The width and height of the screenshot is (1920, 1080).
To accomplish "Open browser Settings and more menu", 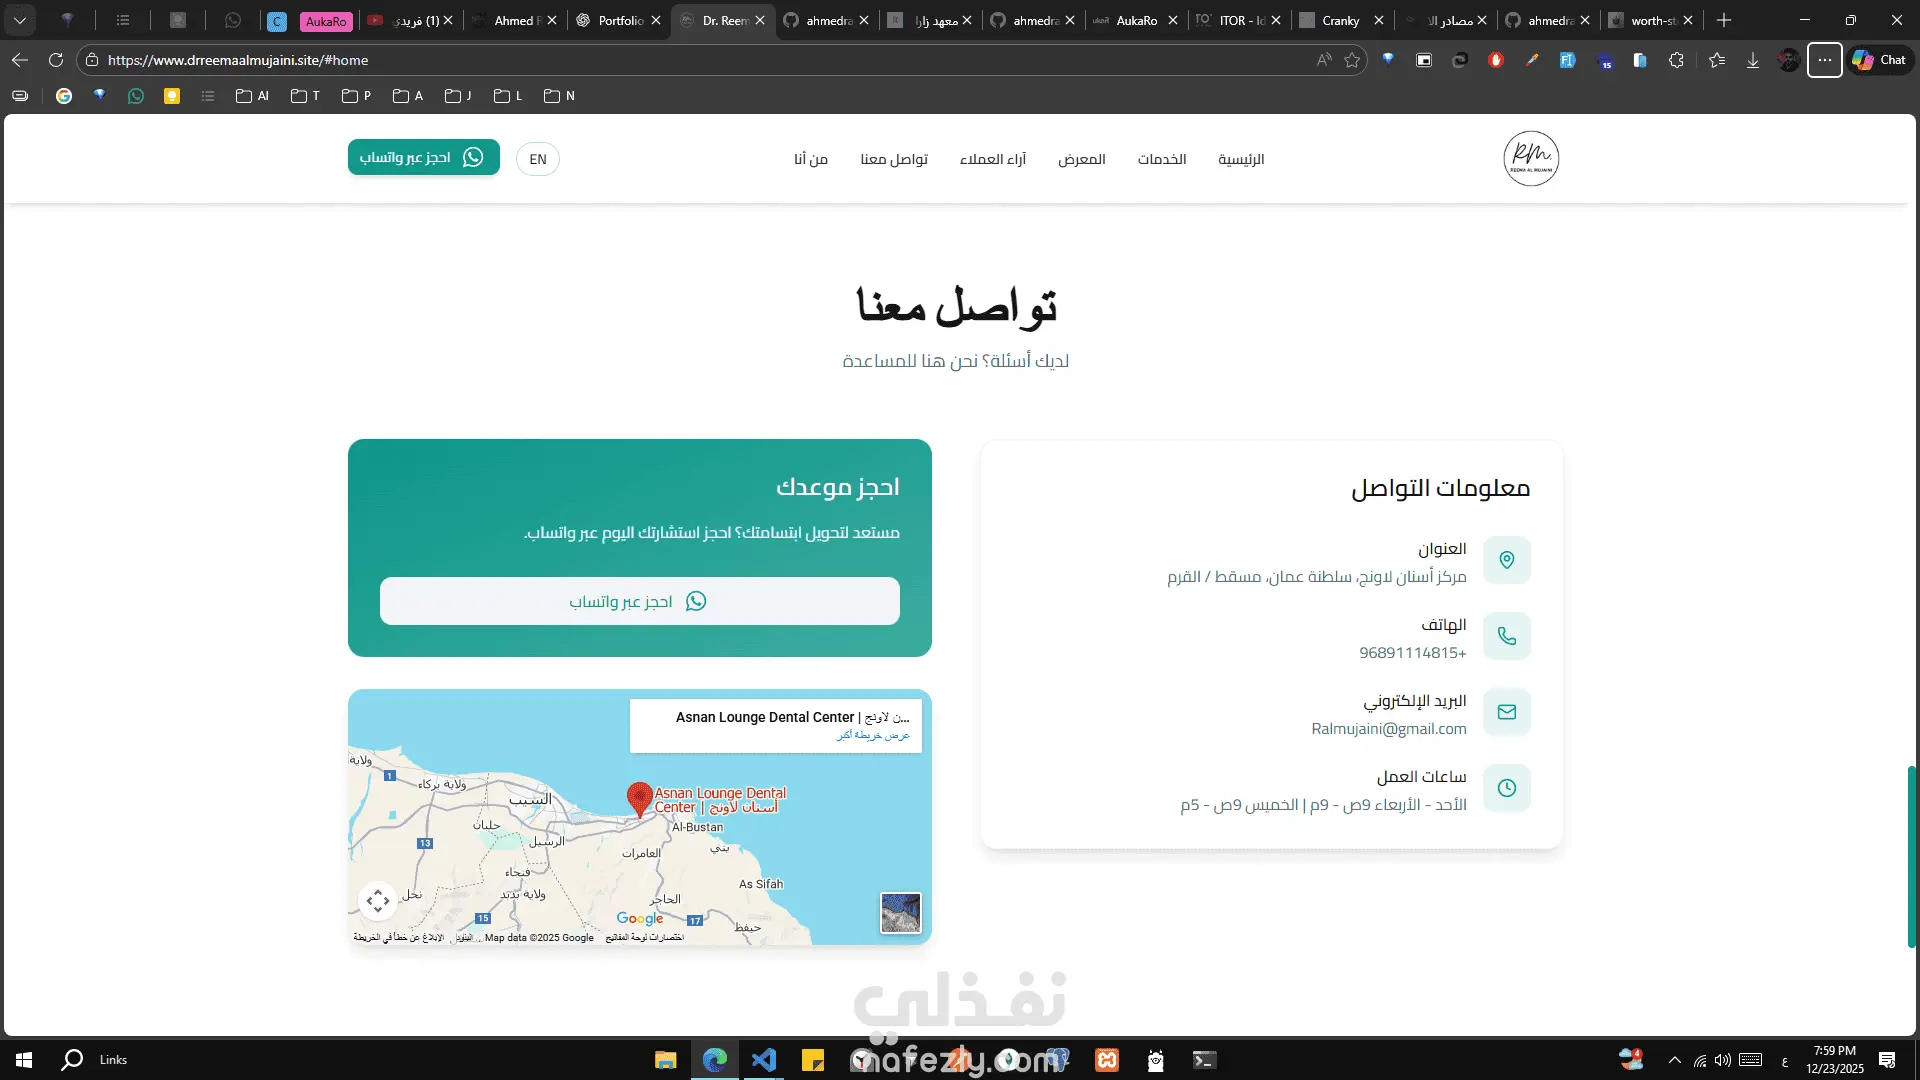I will click(1824, 60).
